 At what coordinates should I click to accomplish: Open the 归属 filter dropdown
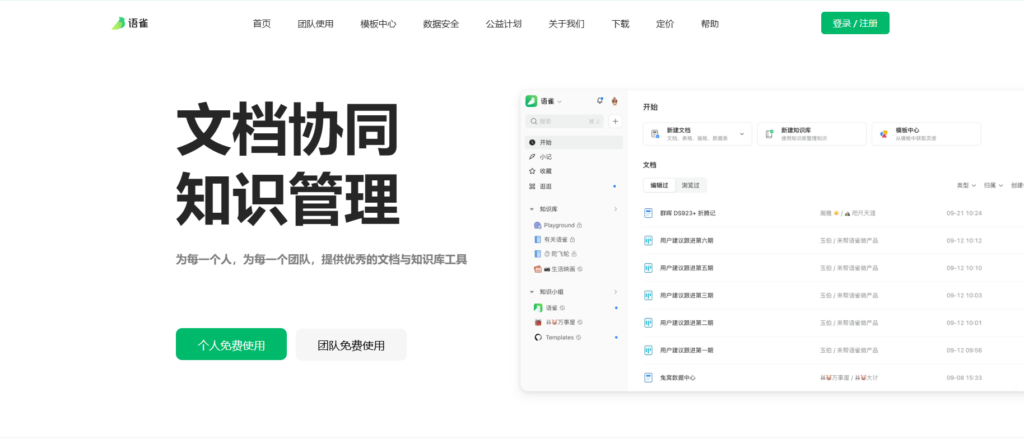coord(993,186)
